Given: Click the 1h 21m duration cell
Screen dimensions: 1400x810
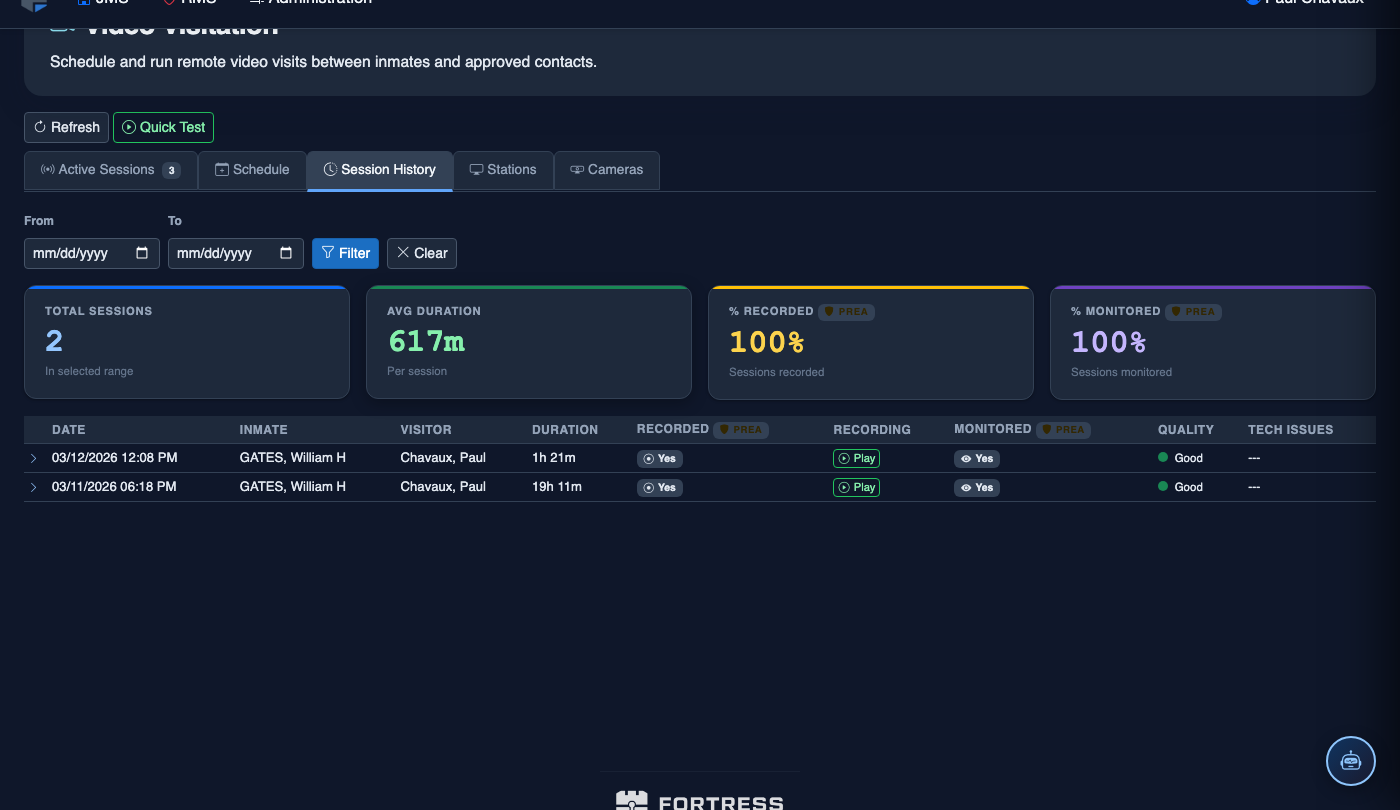Looking at the screenshot, I should (x=554, y=458).
